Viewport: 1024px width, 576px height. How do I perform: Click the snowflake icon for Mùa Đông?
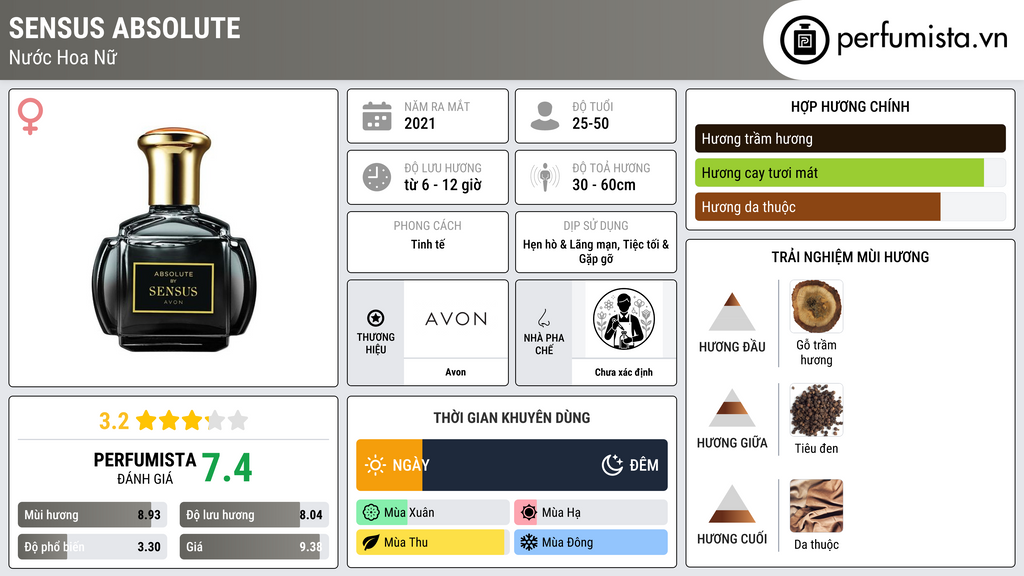click(529, 542)
